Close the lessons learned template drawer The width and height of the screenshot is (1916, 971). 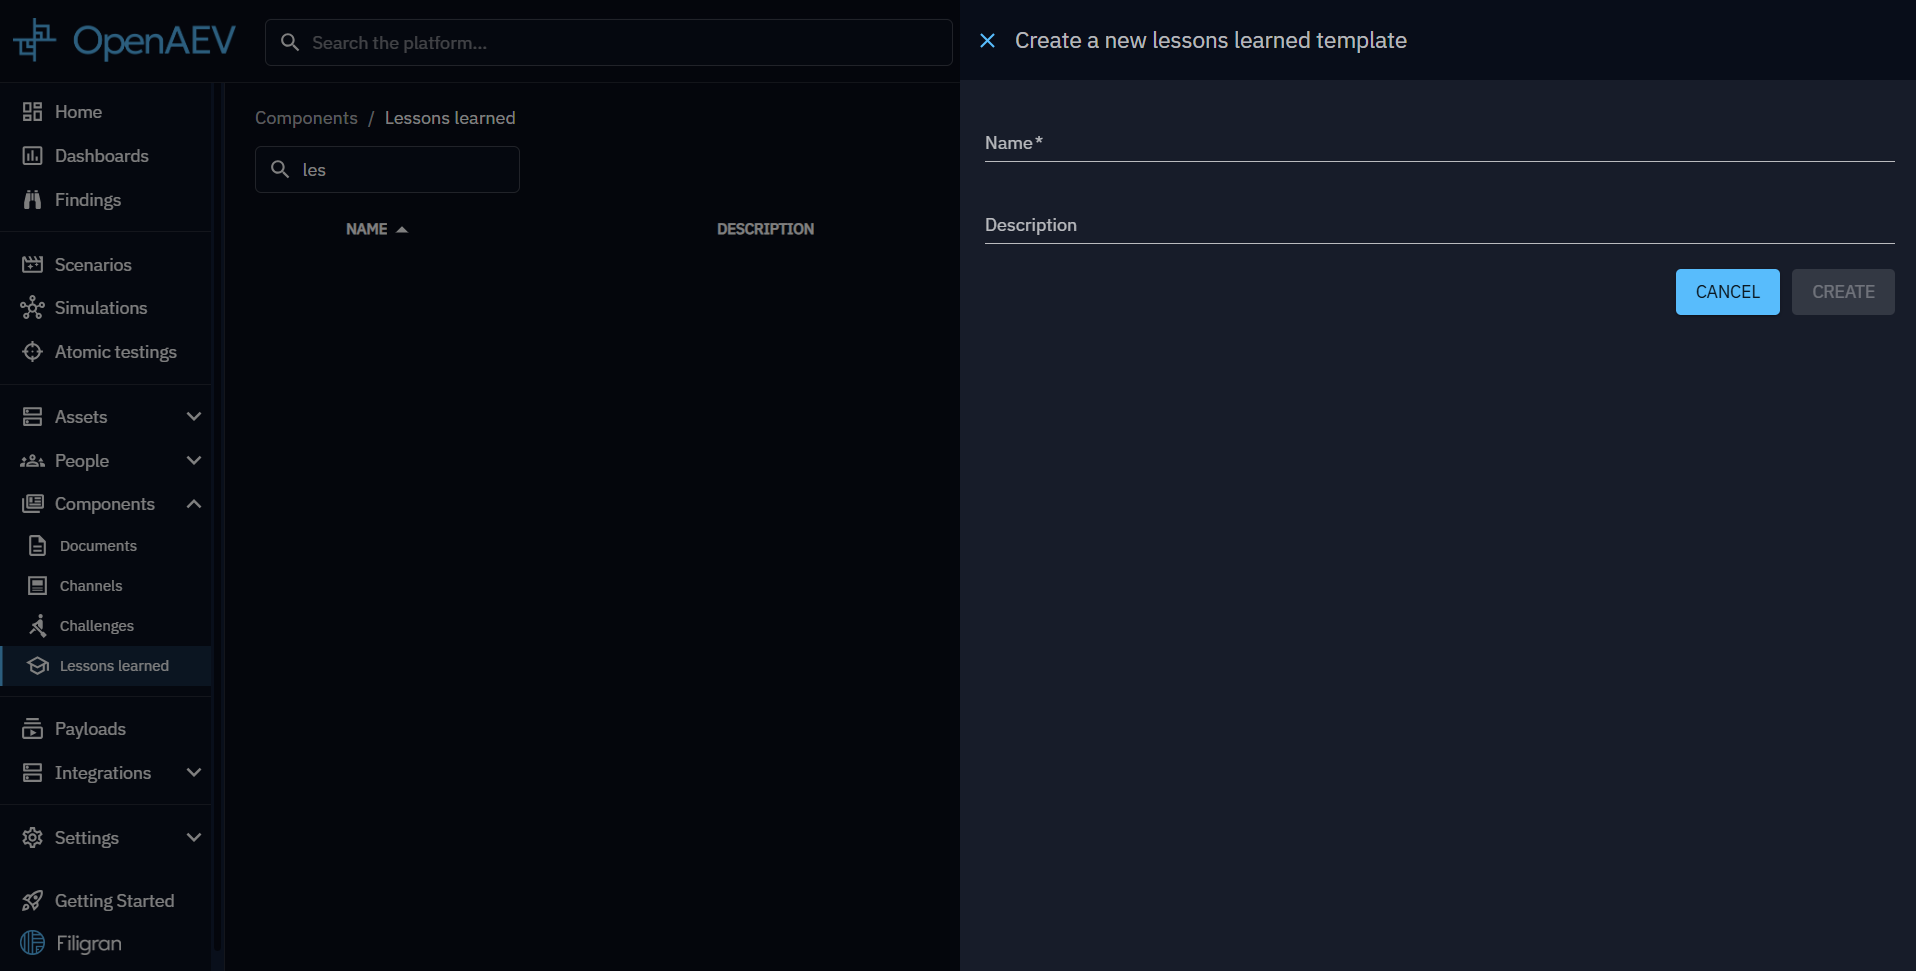(987, 41)
